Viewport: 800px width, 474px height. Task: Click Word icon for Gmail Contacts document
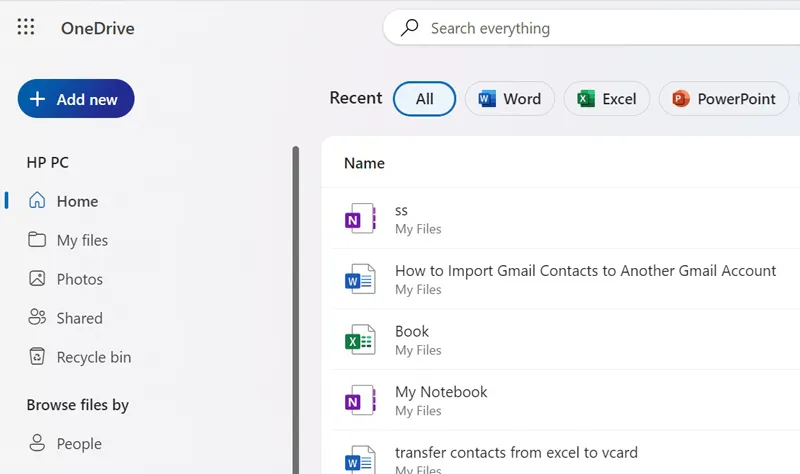(x=360, y=279)
